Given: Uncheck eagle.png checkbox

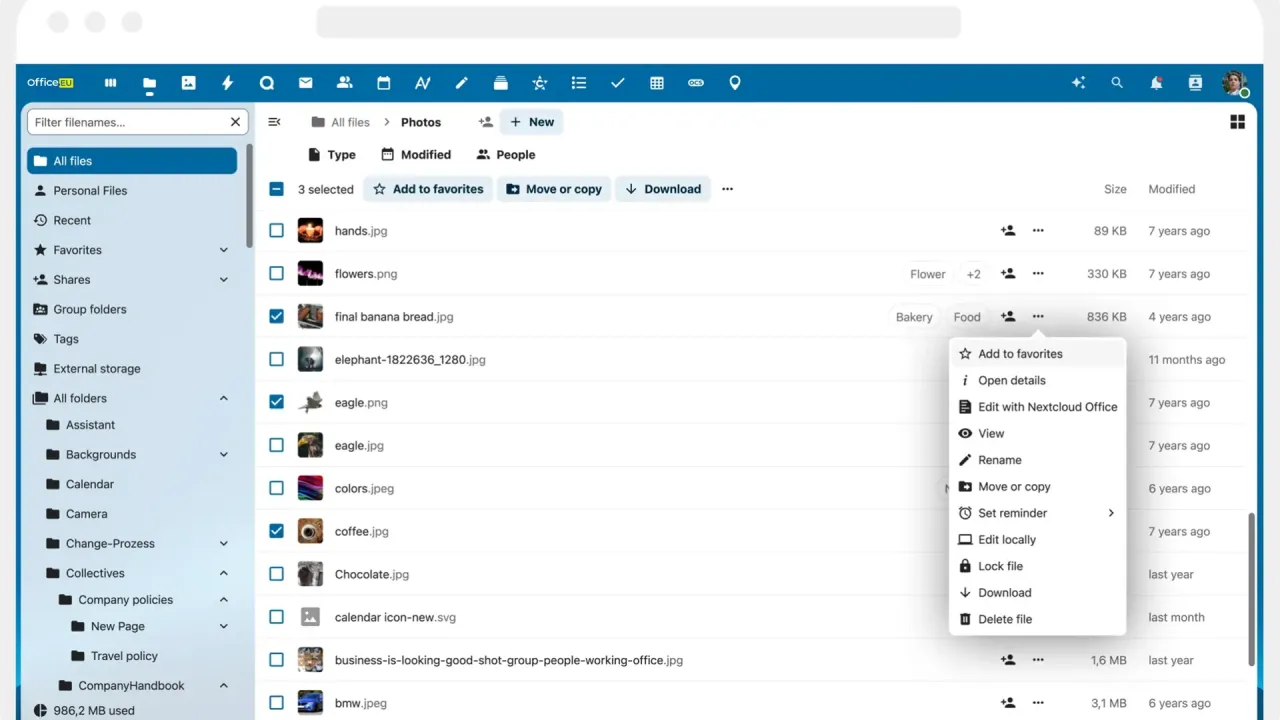Looking at the screenshot, I should coord(276,403).
